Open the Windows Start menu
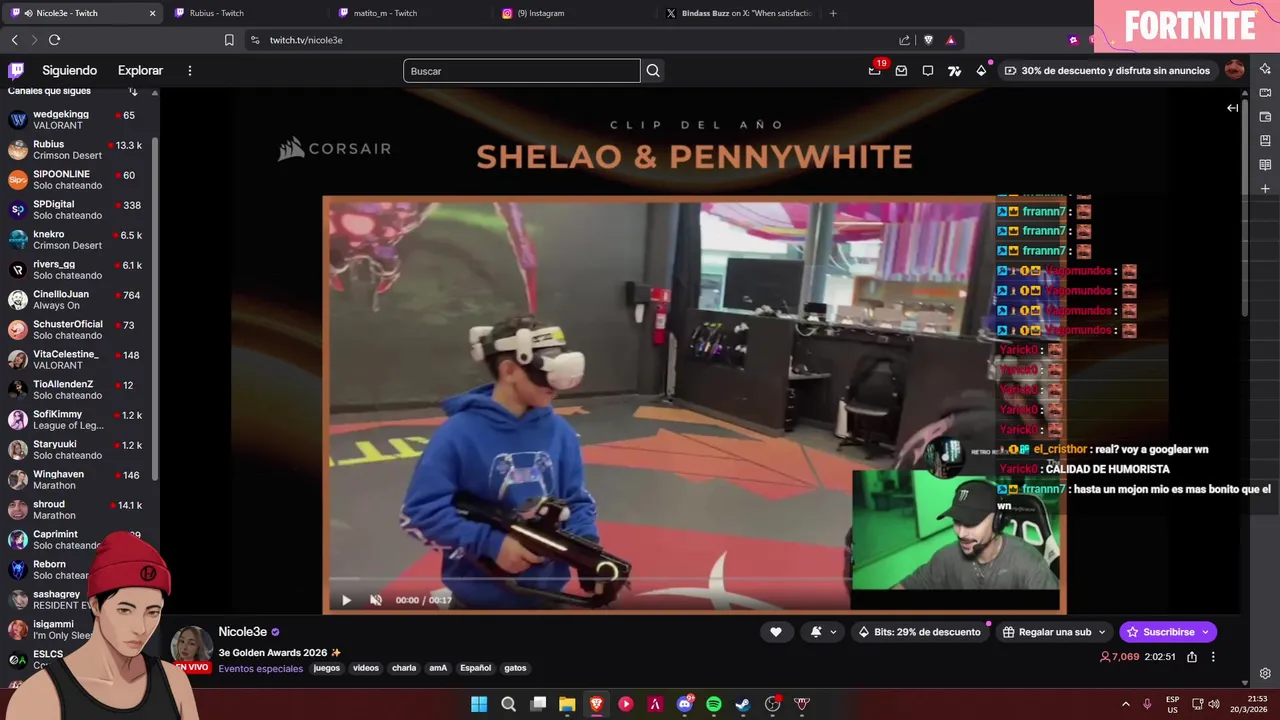The width and height of the screenshot is (1280, 720). (479, 704)
